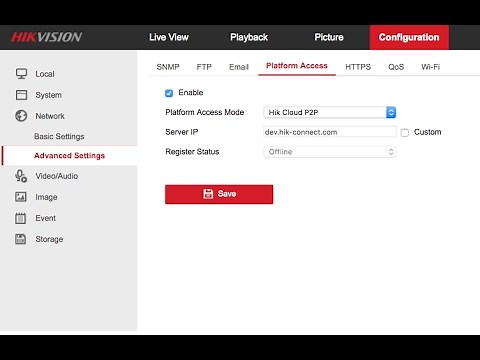Click the 'Server IP' label
Viewport: 480px width, 360px height.
click(182, 132)
